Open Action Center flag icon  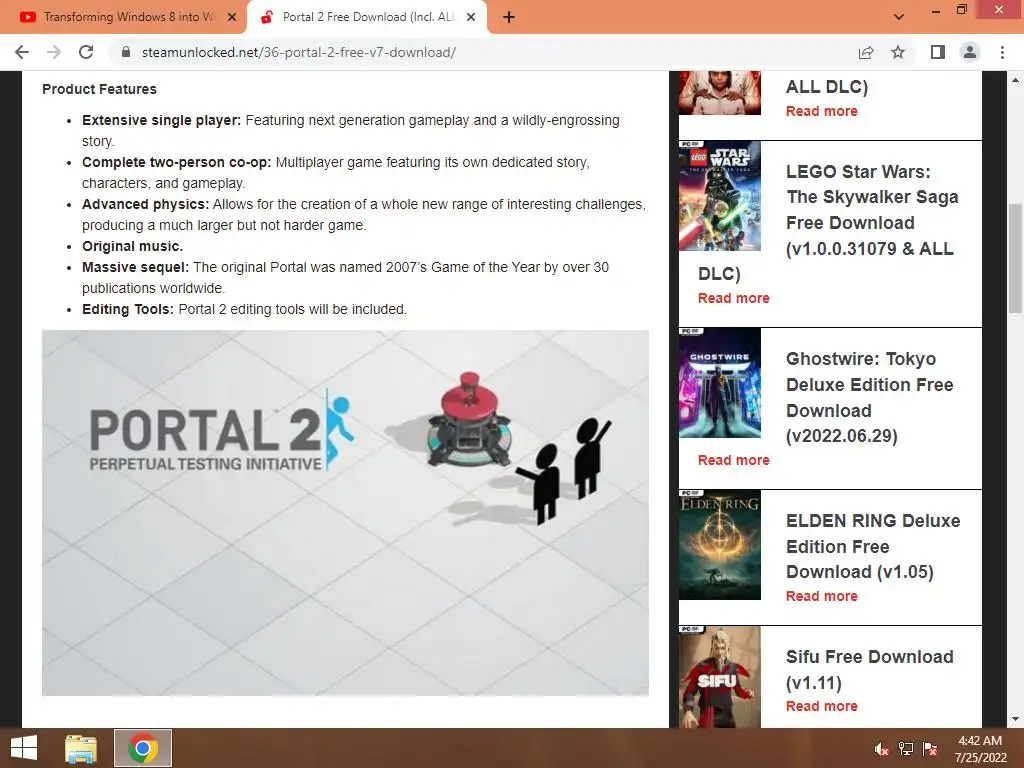coord(930,749)
